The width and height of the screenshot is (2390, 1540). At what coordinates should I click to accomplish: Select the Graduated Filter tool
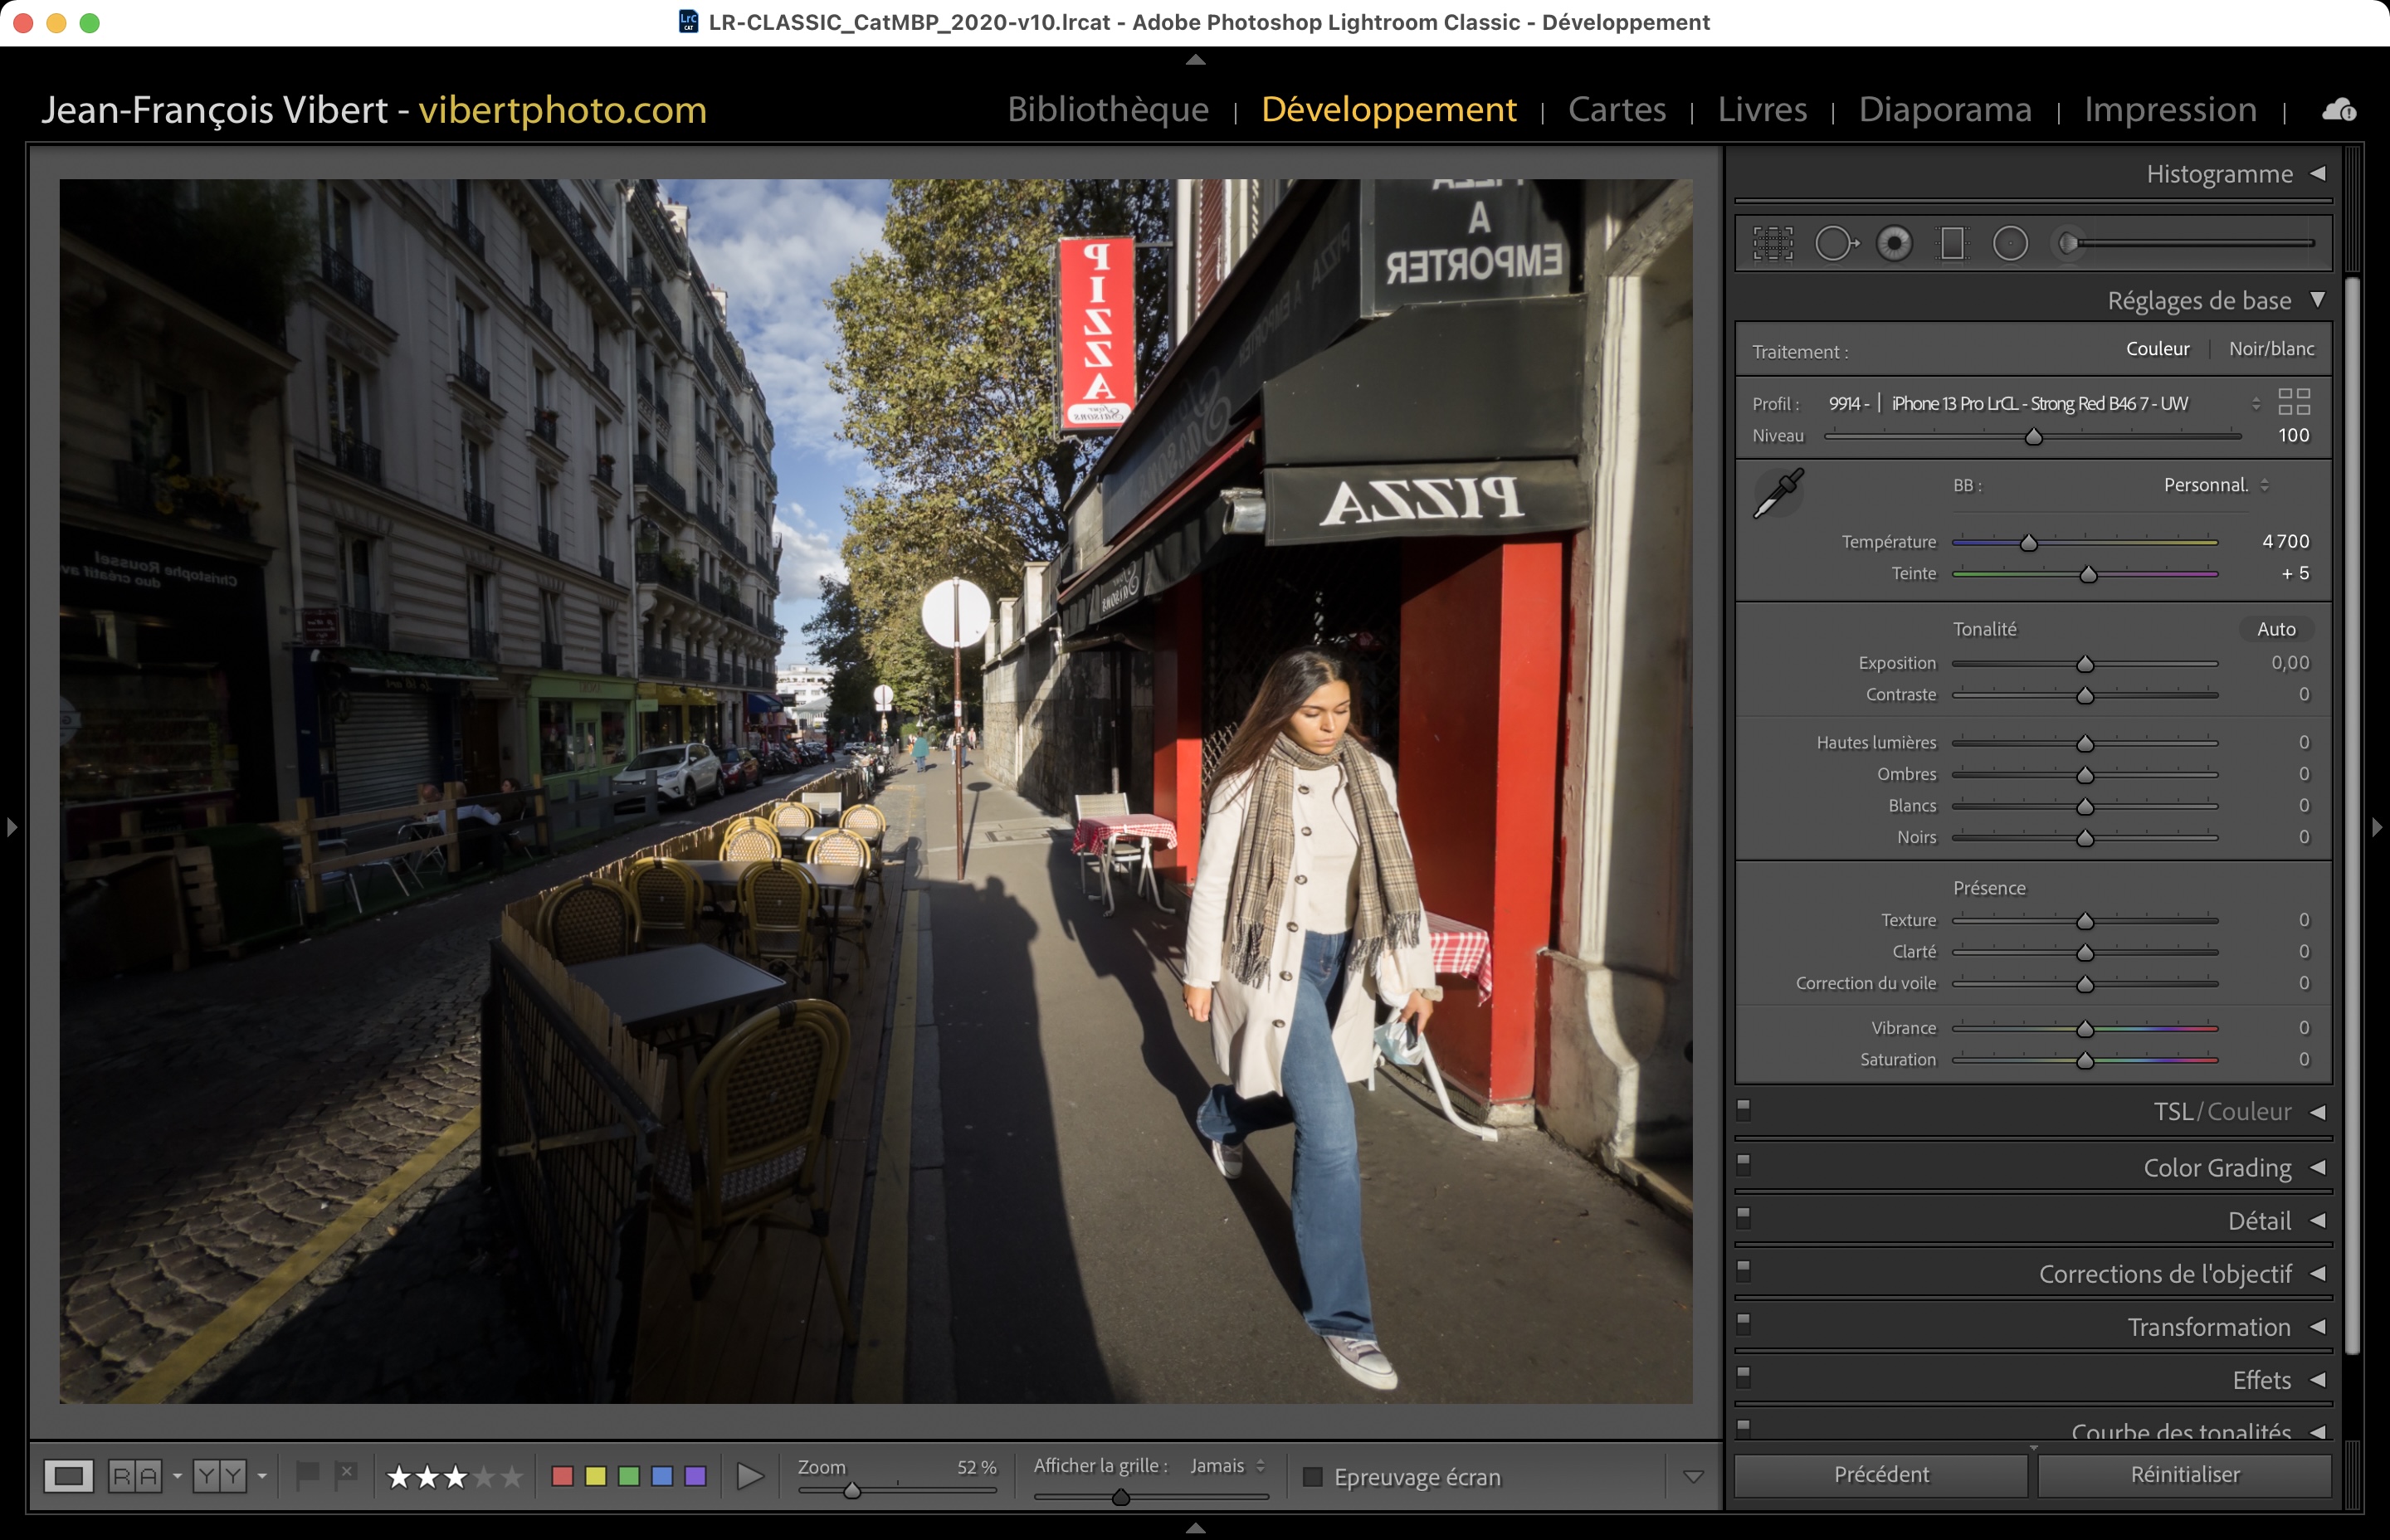[x=1952, y=243]
